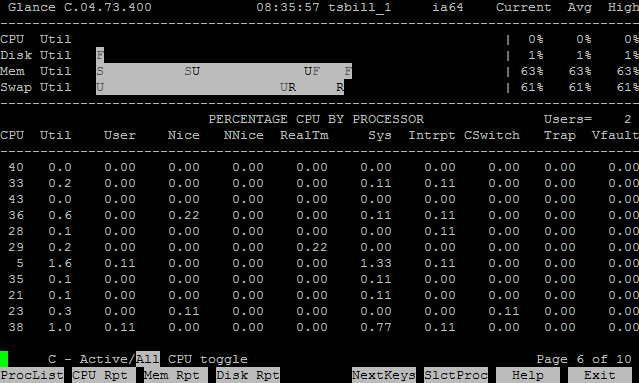This screenshot has width=639, height=383.
Task: Click the PERCENTAGE CPU BY PROCESSOR title
Action: [x=316, y=119]
